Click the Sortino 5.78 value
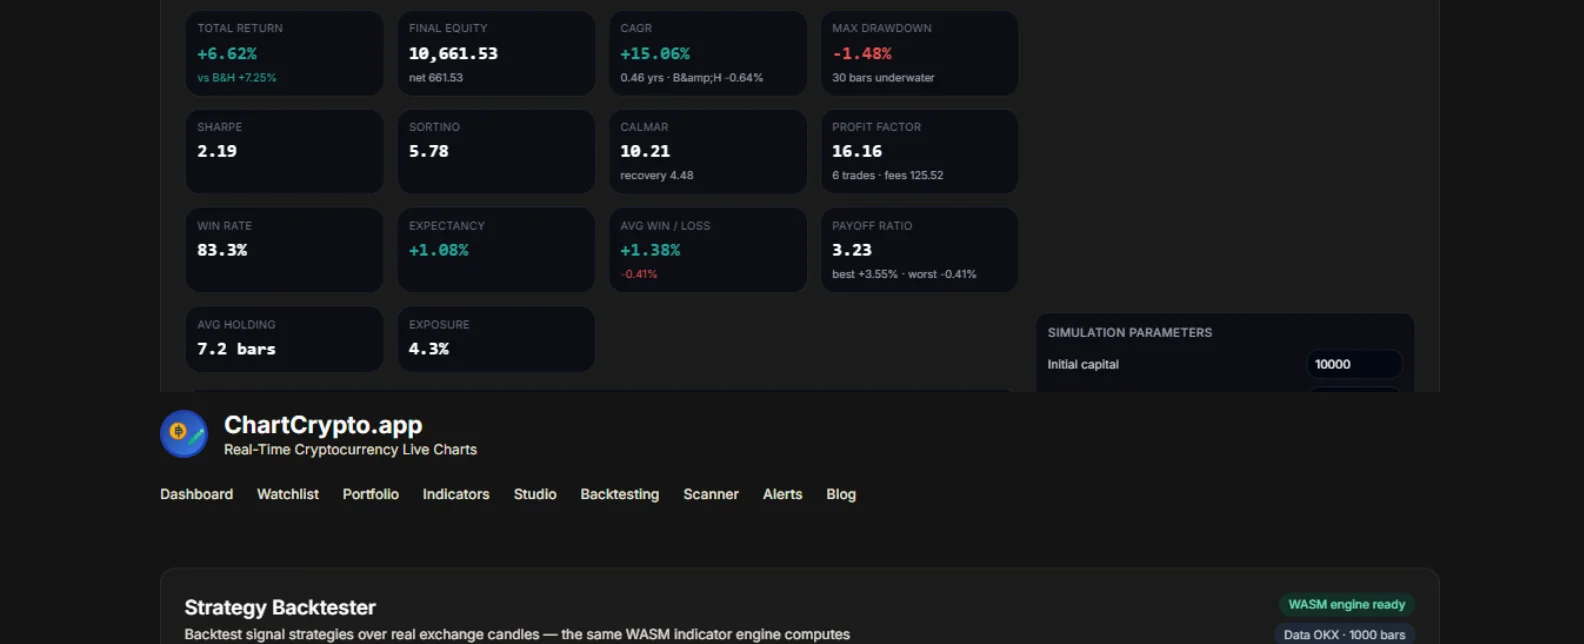This screenshot has height=644, width=1584. coord(429,151)
